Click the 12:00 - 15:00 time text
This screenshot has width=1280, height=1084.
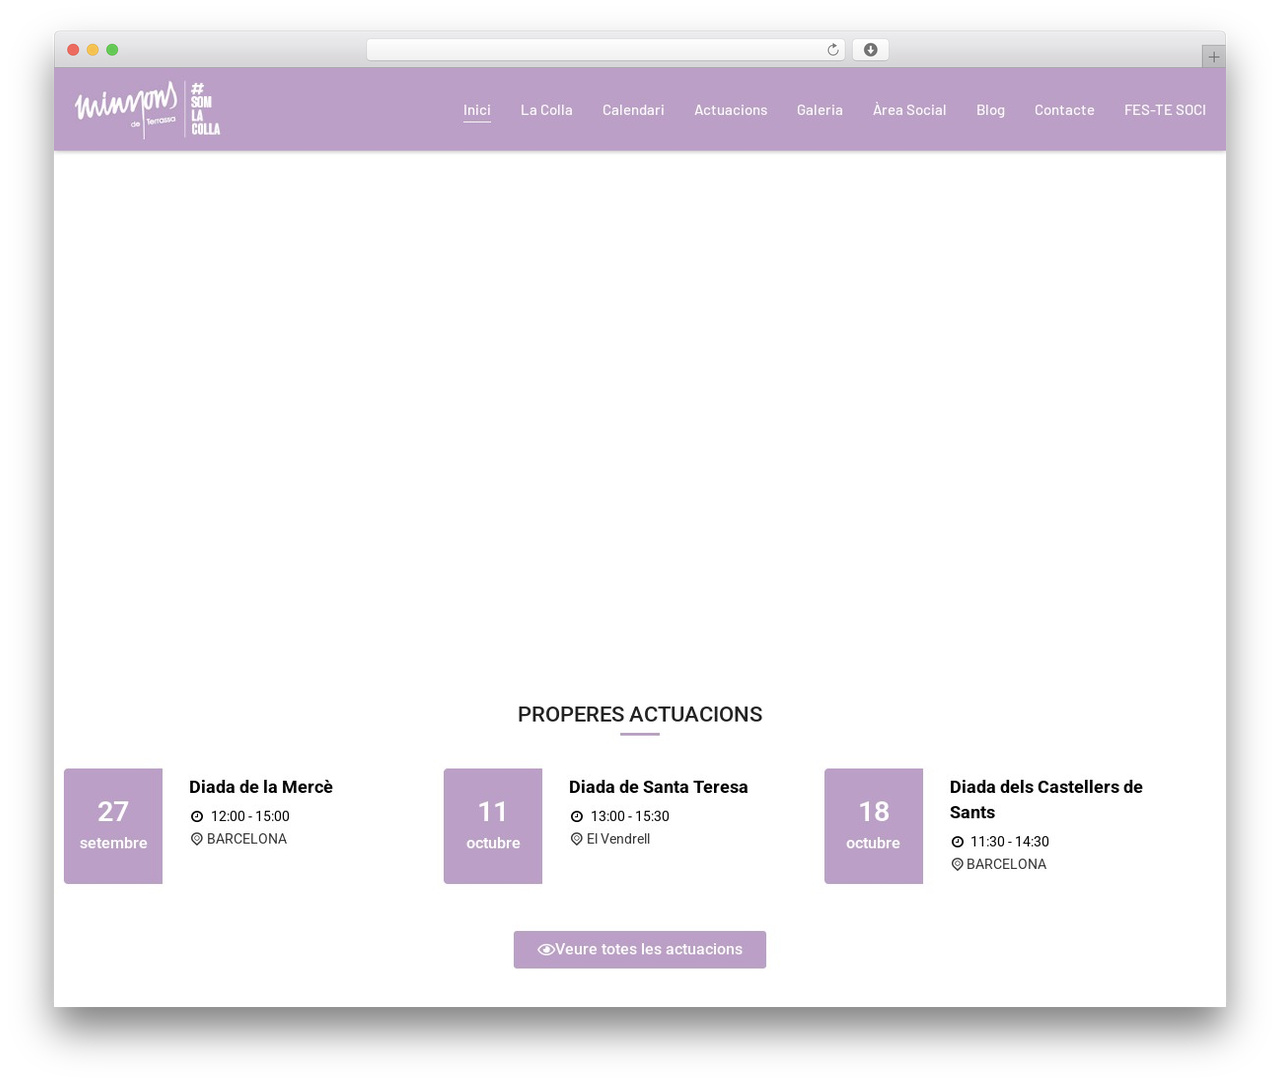250,817
